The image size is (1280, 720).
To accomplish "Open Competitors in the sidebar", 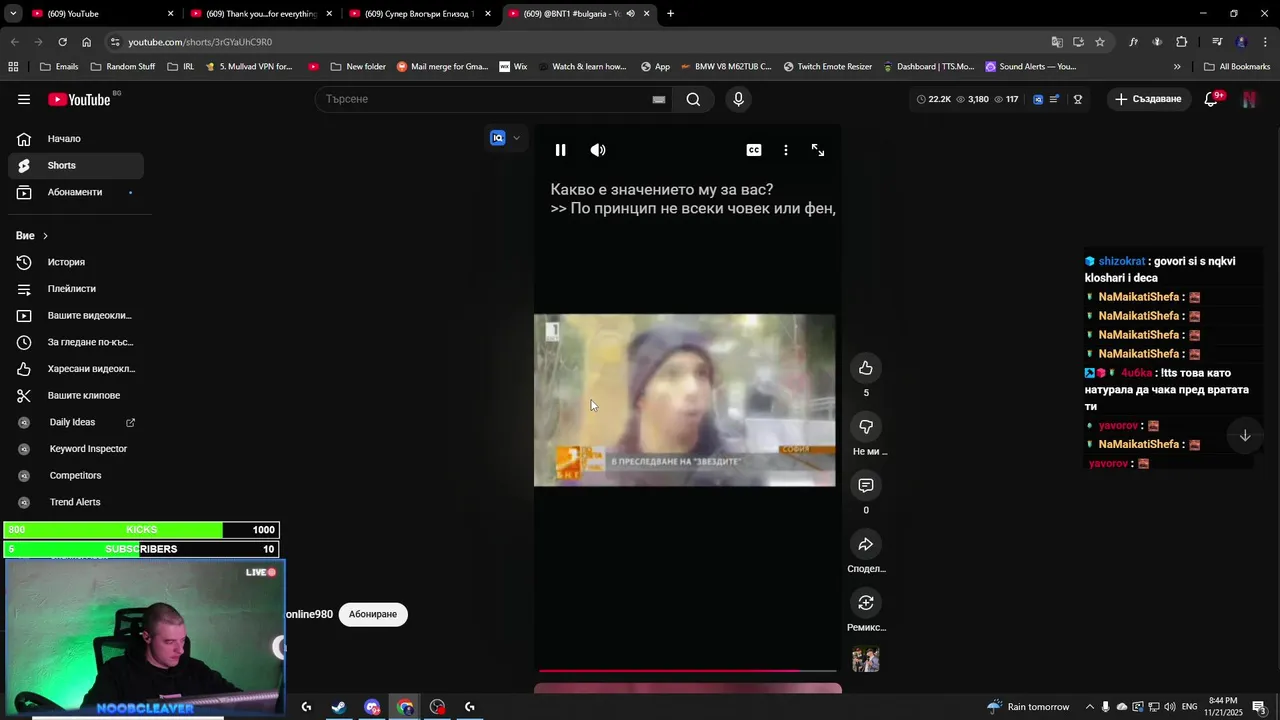I will [76, 475].
